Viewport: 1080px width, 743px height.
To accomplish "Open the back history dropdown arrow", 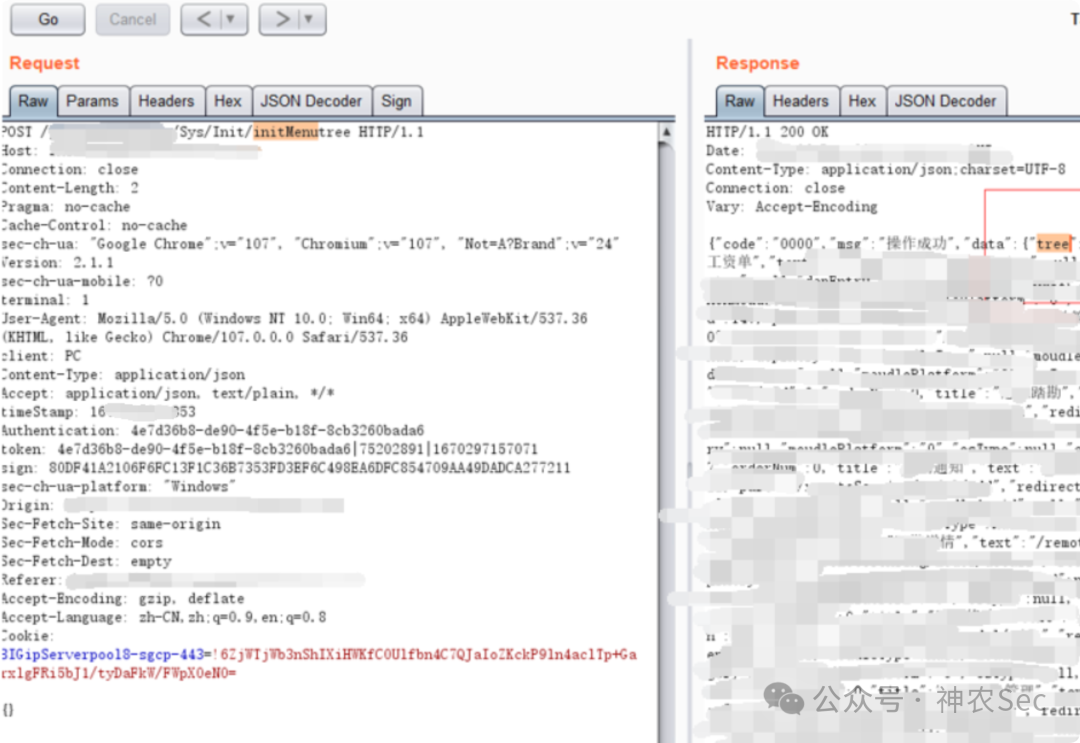I will tap(231, 19).
